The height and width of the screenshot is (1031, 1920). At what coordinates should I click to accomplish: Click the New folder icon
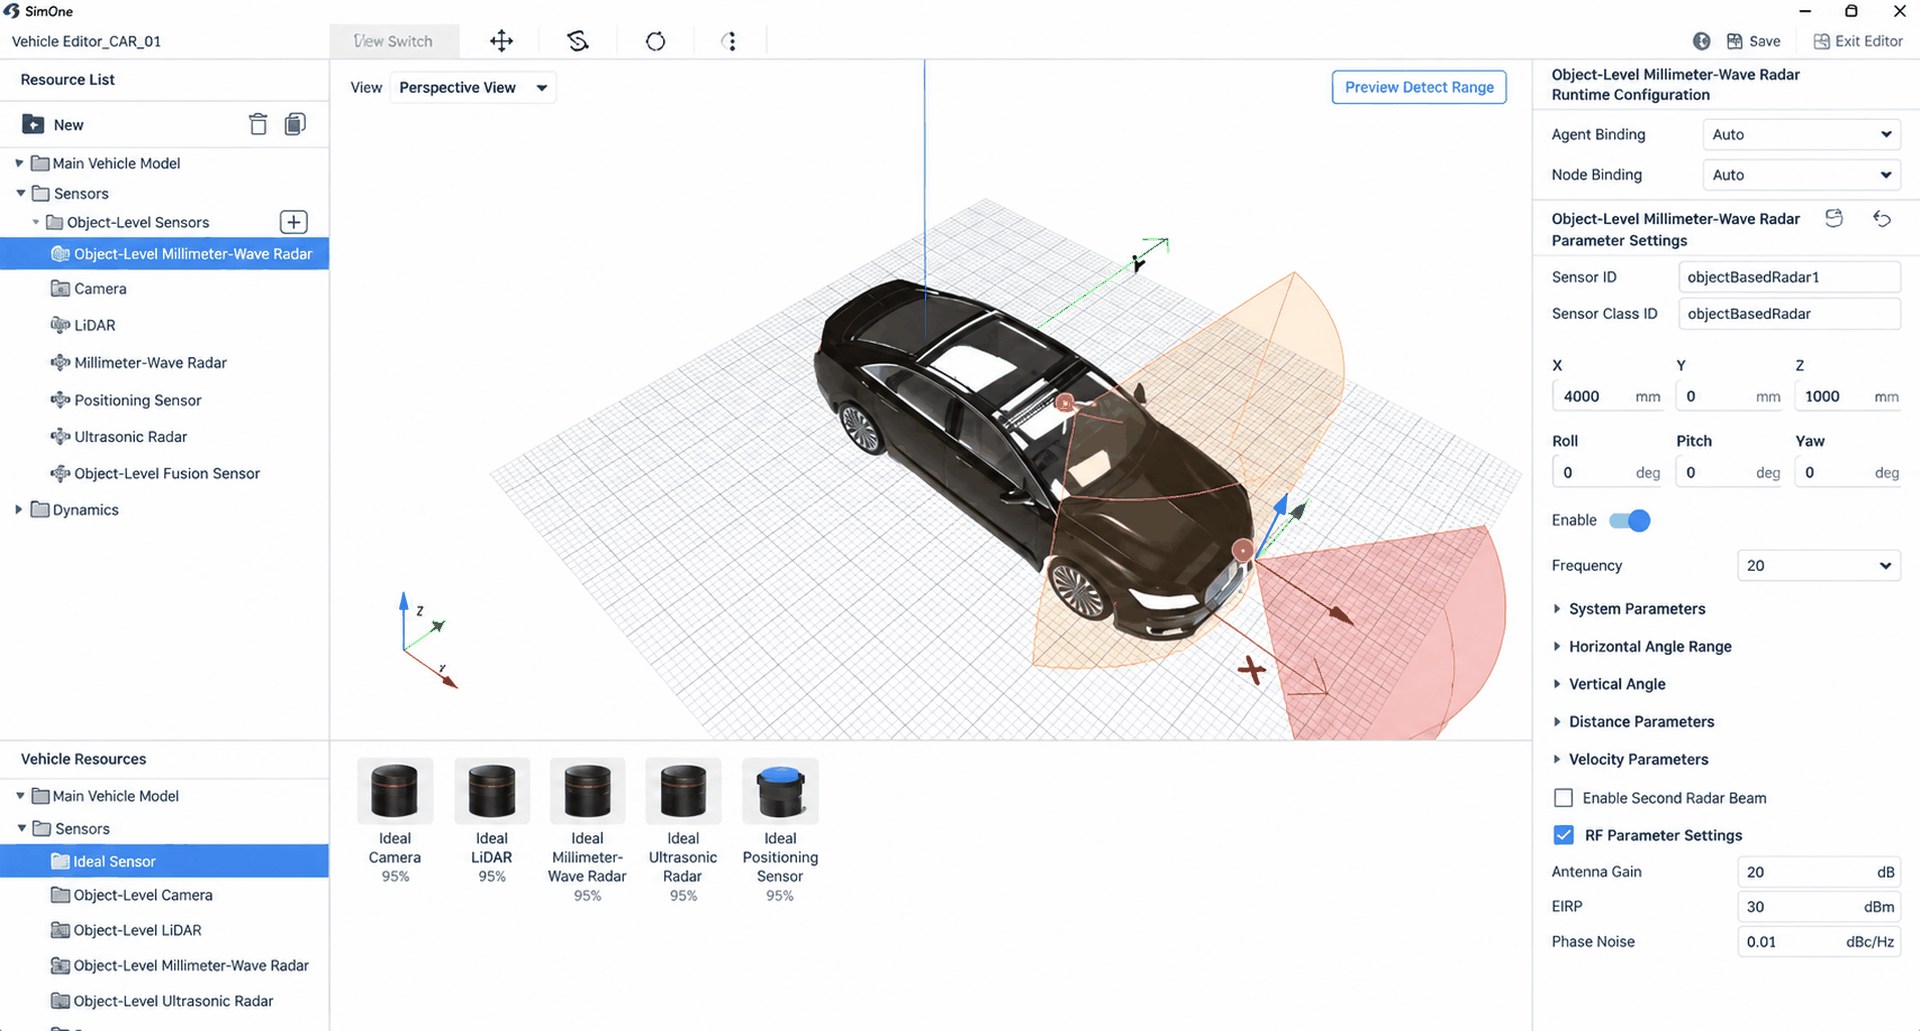tap(33, 124)
